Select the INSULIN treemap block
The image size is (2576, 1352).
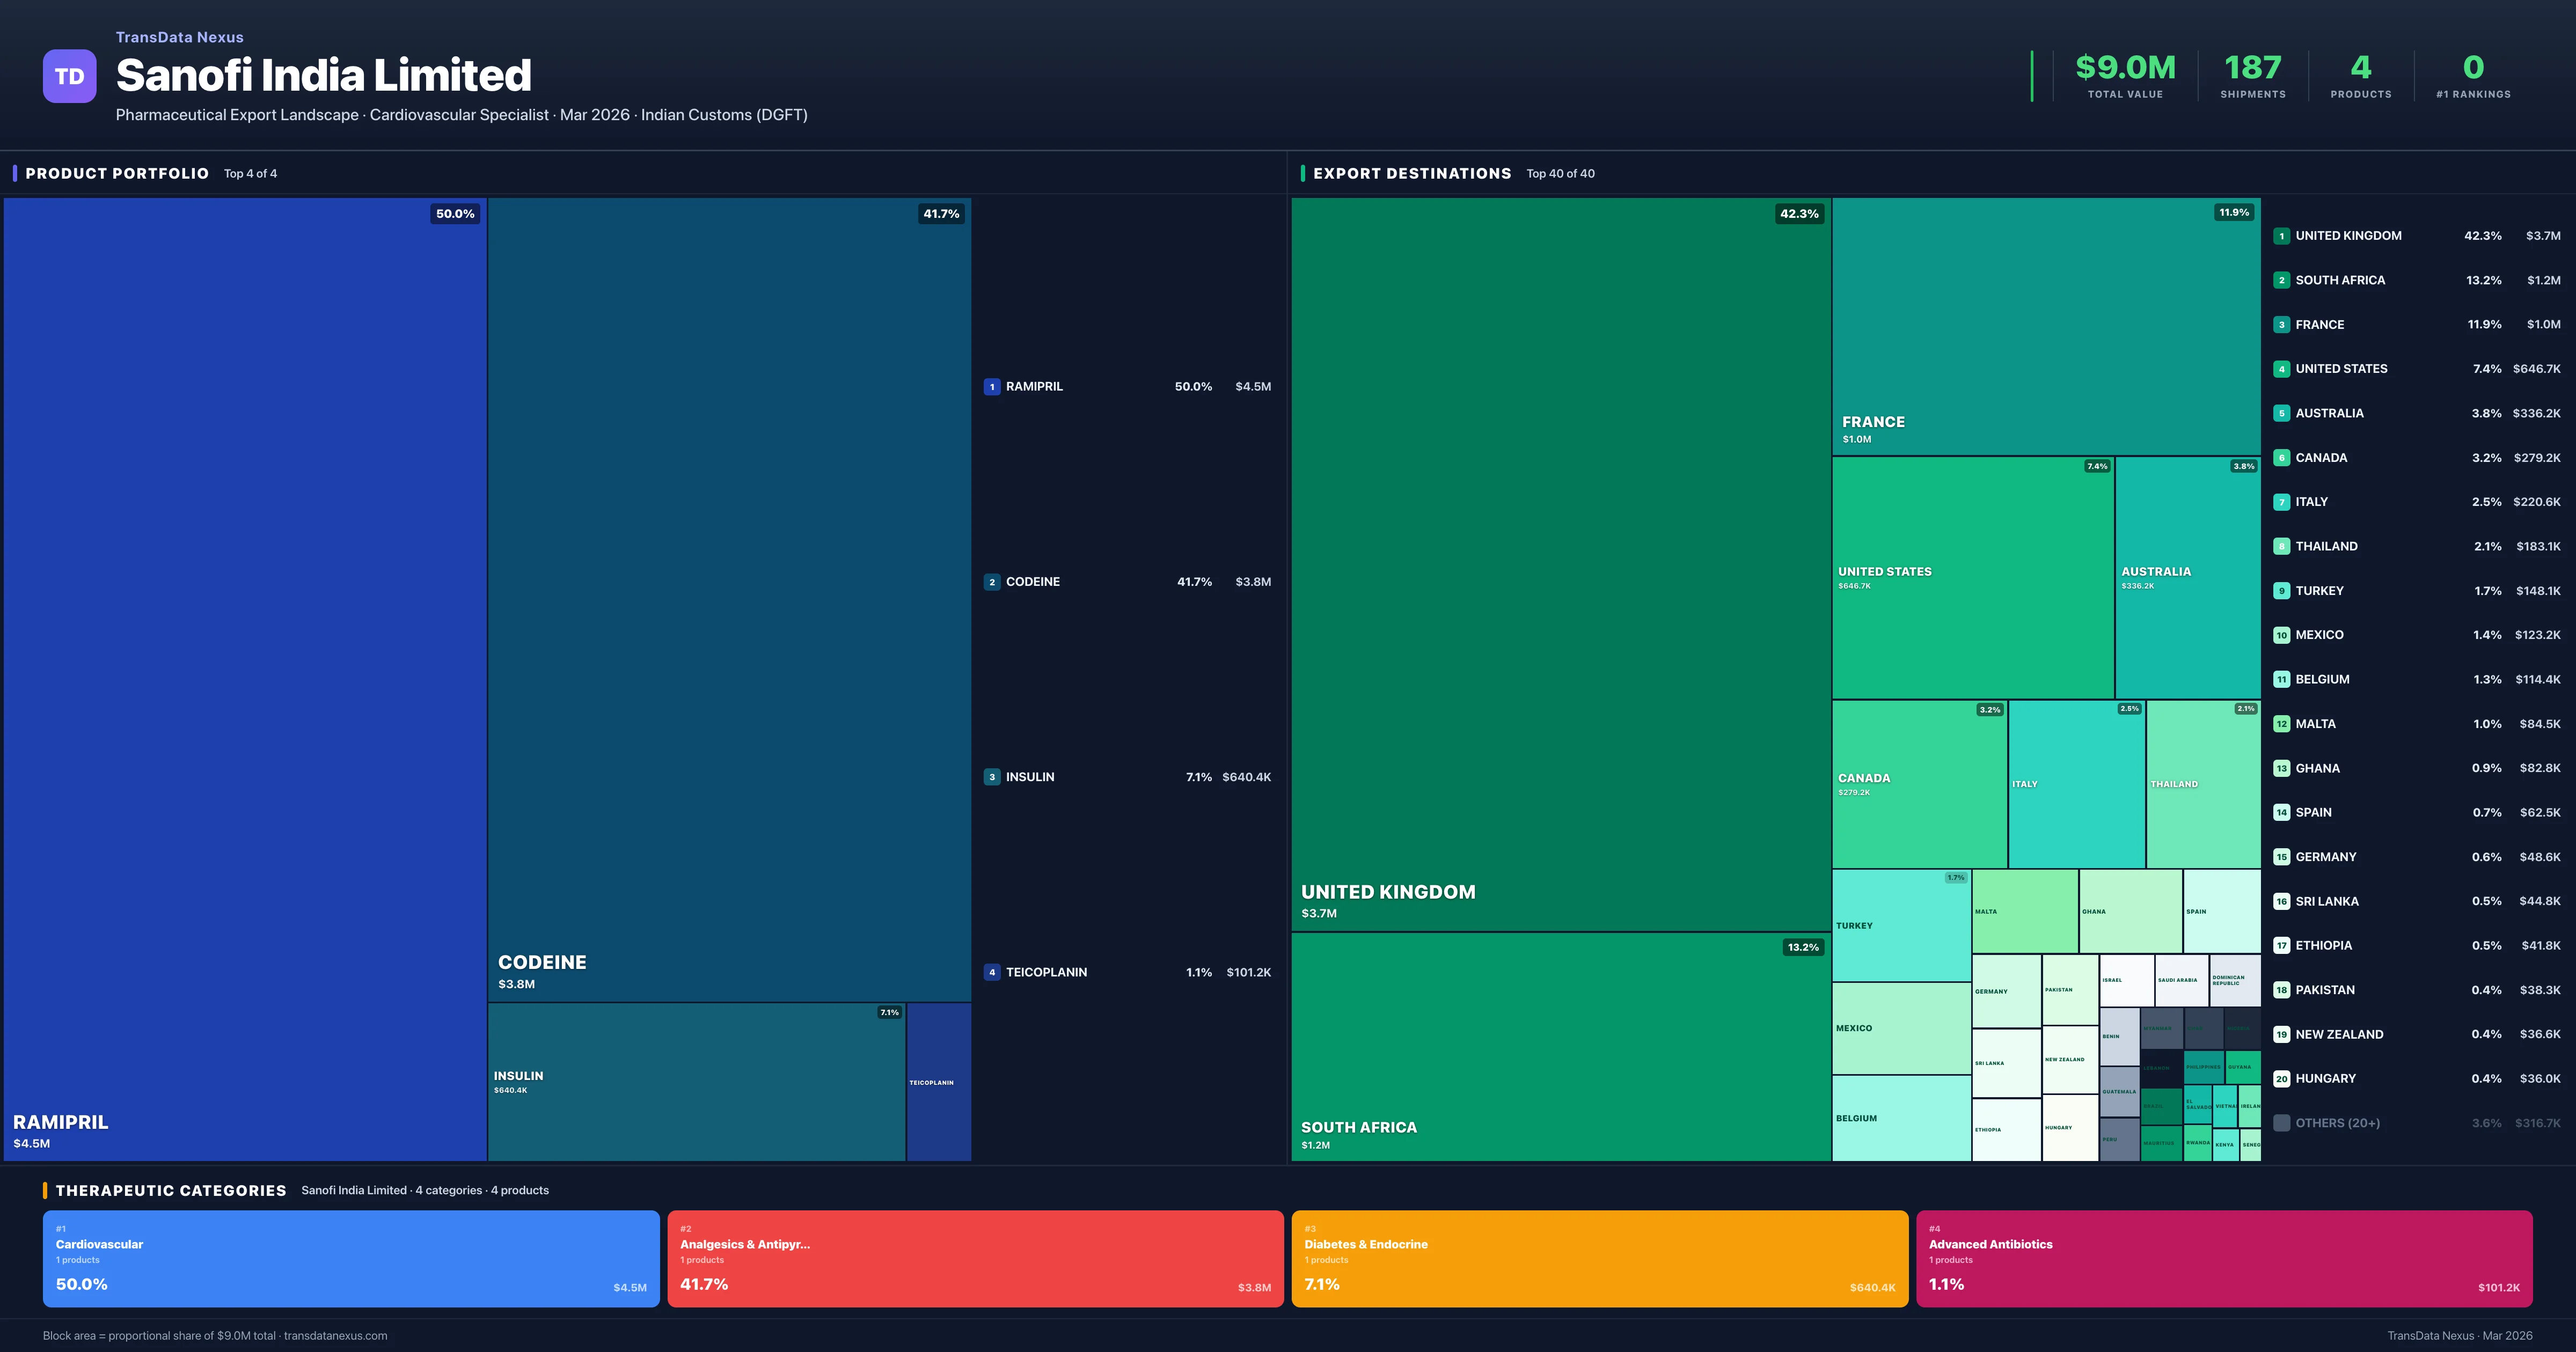[696, 1082]
